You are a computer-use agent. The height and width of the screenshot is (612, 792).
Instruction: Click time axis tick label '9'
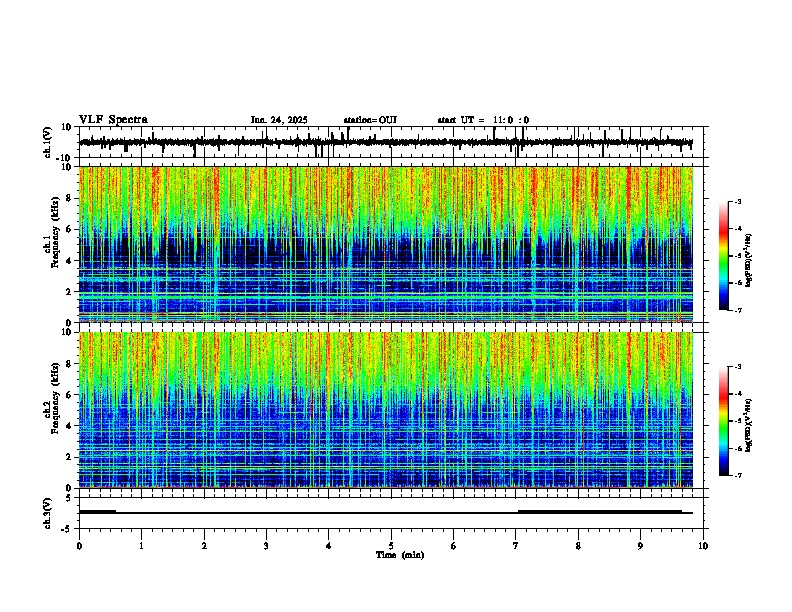coord(640,546)
